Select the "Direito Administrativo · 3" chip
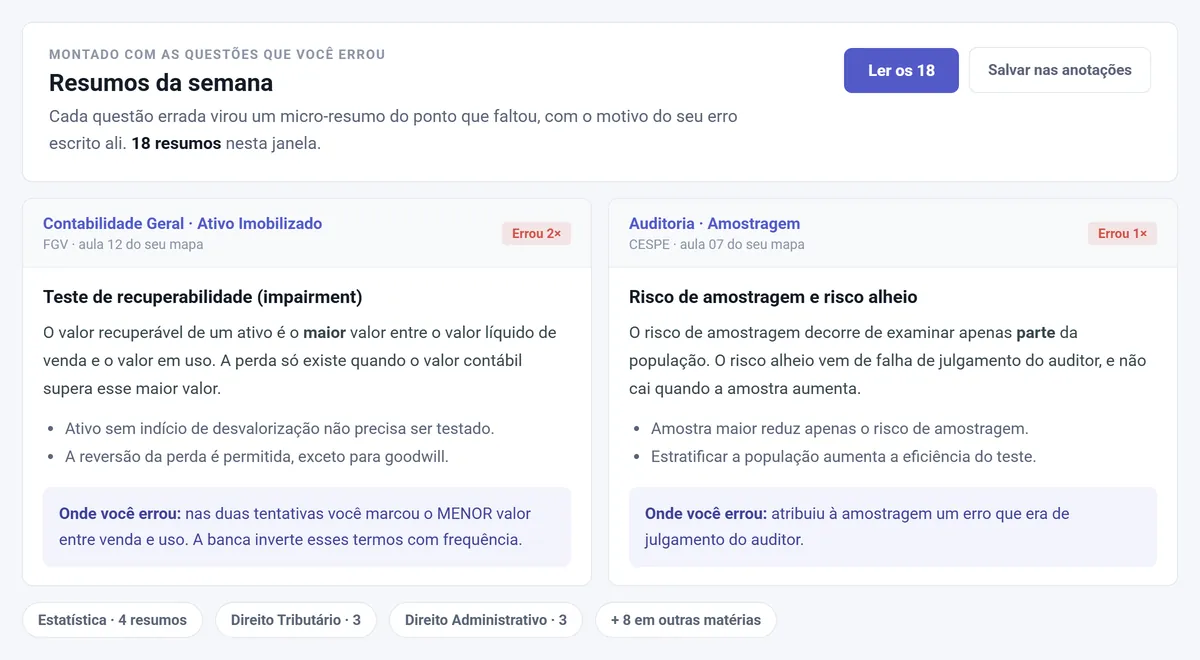The width and height of the screenshot is (1200, 660). tap(486, 620)
